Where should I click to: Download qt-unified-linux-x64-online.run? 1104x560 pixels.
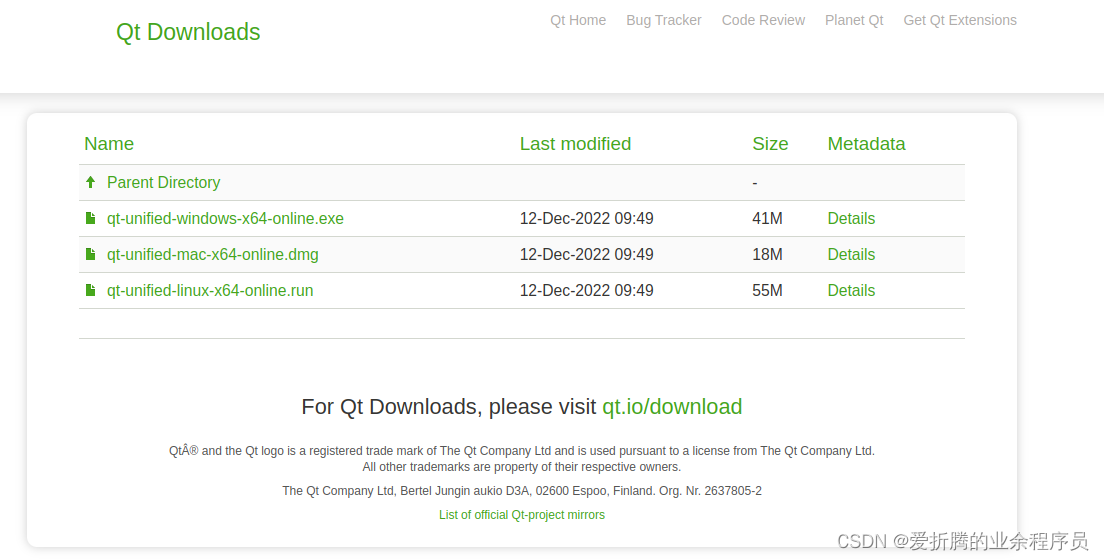click(210, 290)
